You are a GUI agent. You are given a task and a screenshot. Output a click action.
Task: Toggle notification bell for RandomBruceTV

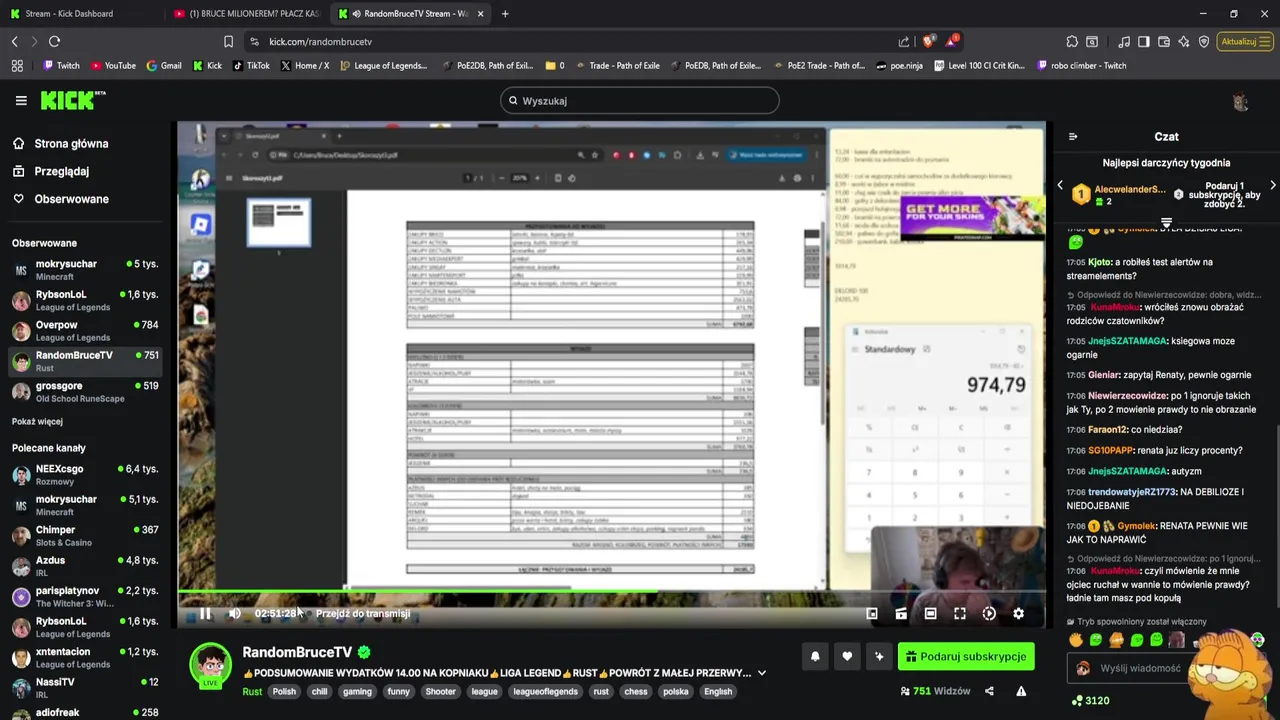pyautogui.click(x=815, y=657)
